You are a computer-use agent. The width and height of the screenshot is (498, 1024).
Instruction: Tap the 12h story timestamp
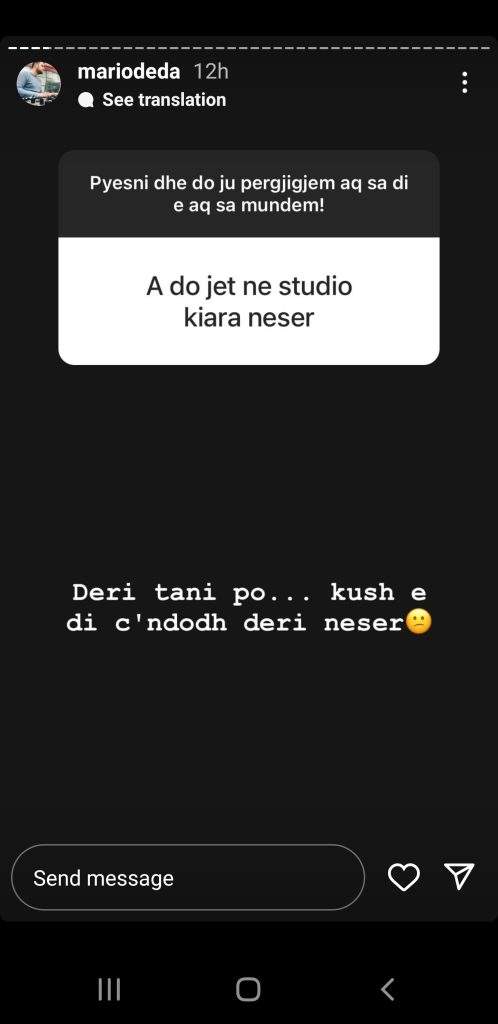coord(211,71)
